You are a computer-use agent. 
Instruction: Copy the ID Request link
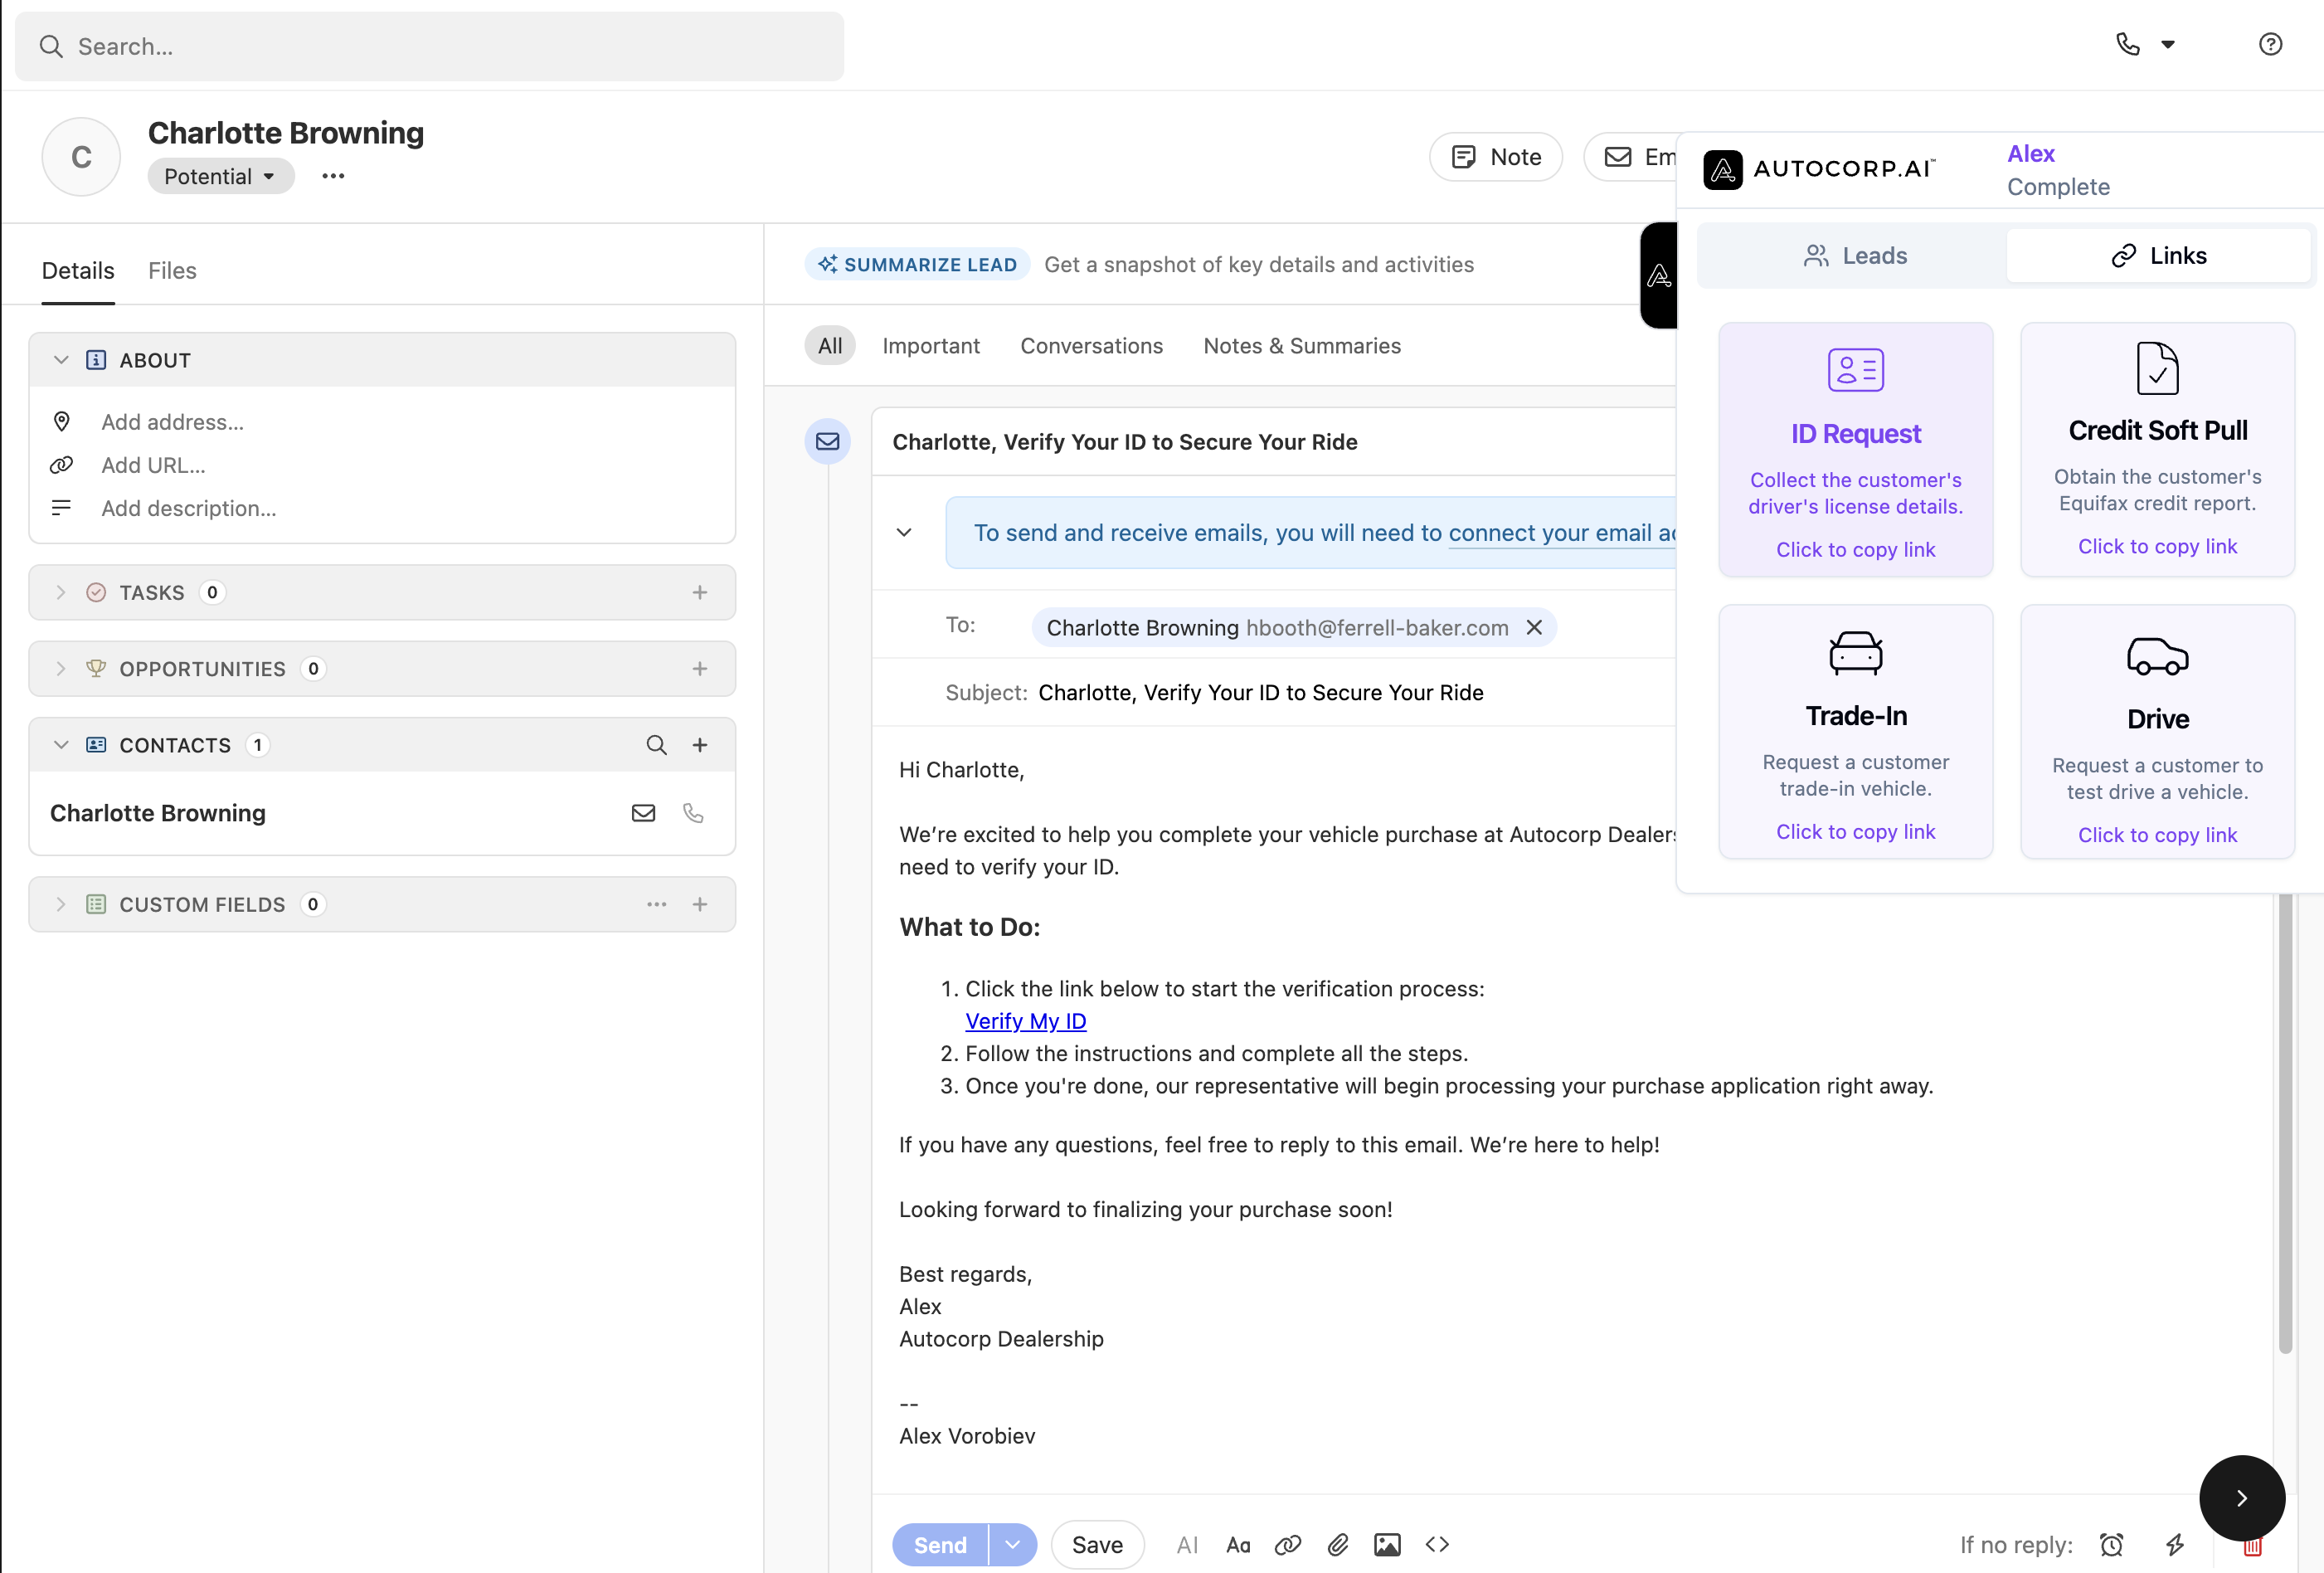click(x=1855, y=549)
